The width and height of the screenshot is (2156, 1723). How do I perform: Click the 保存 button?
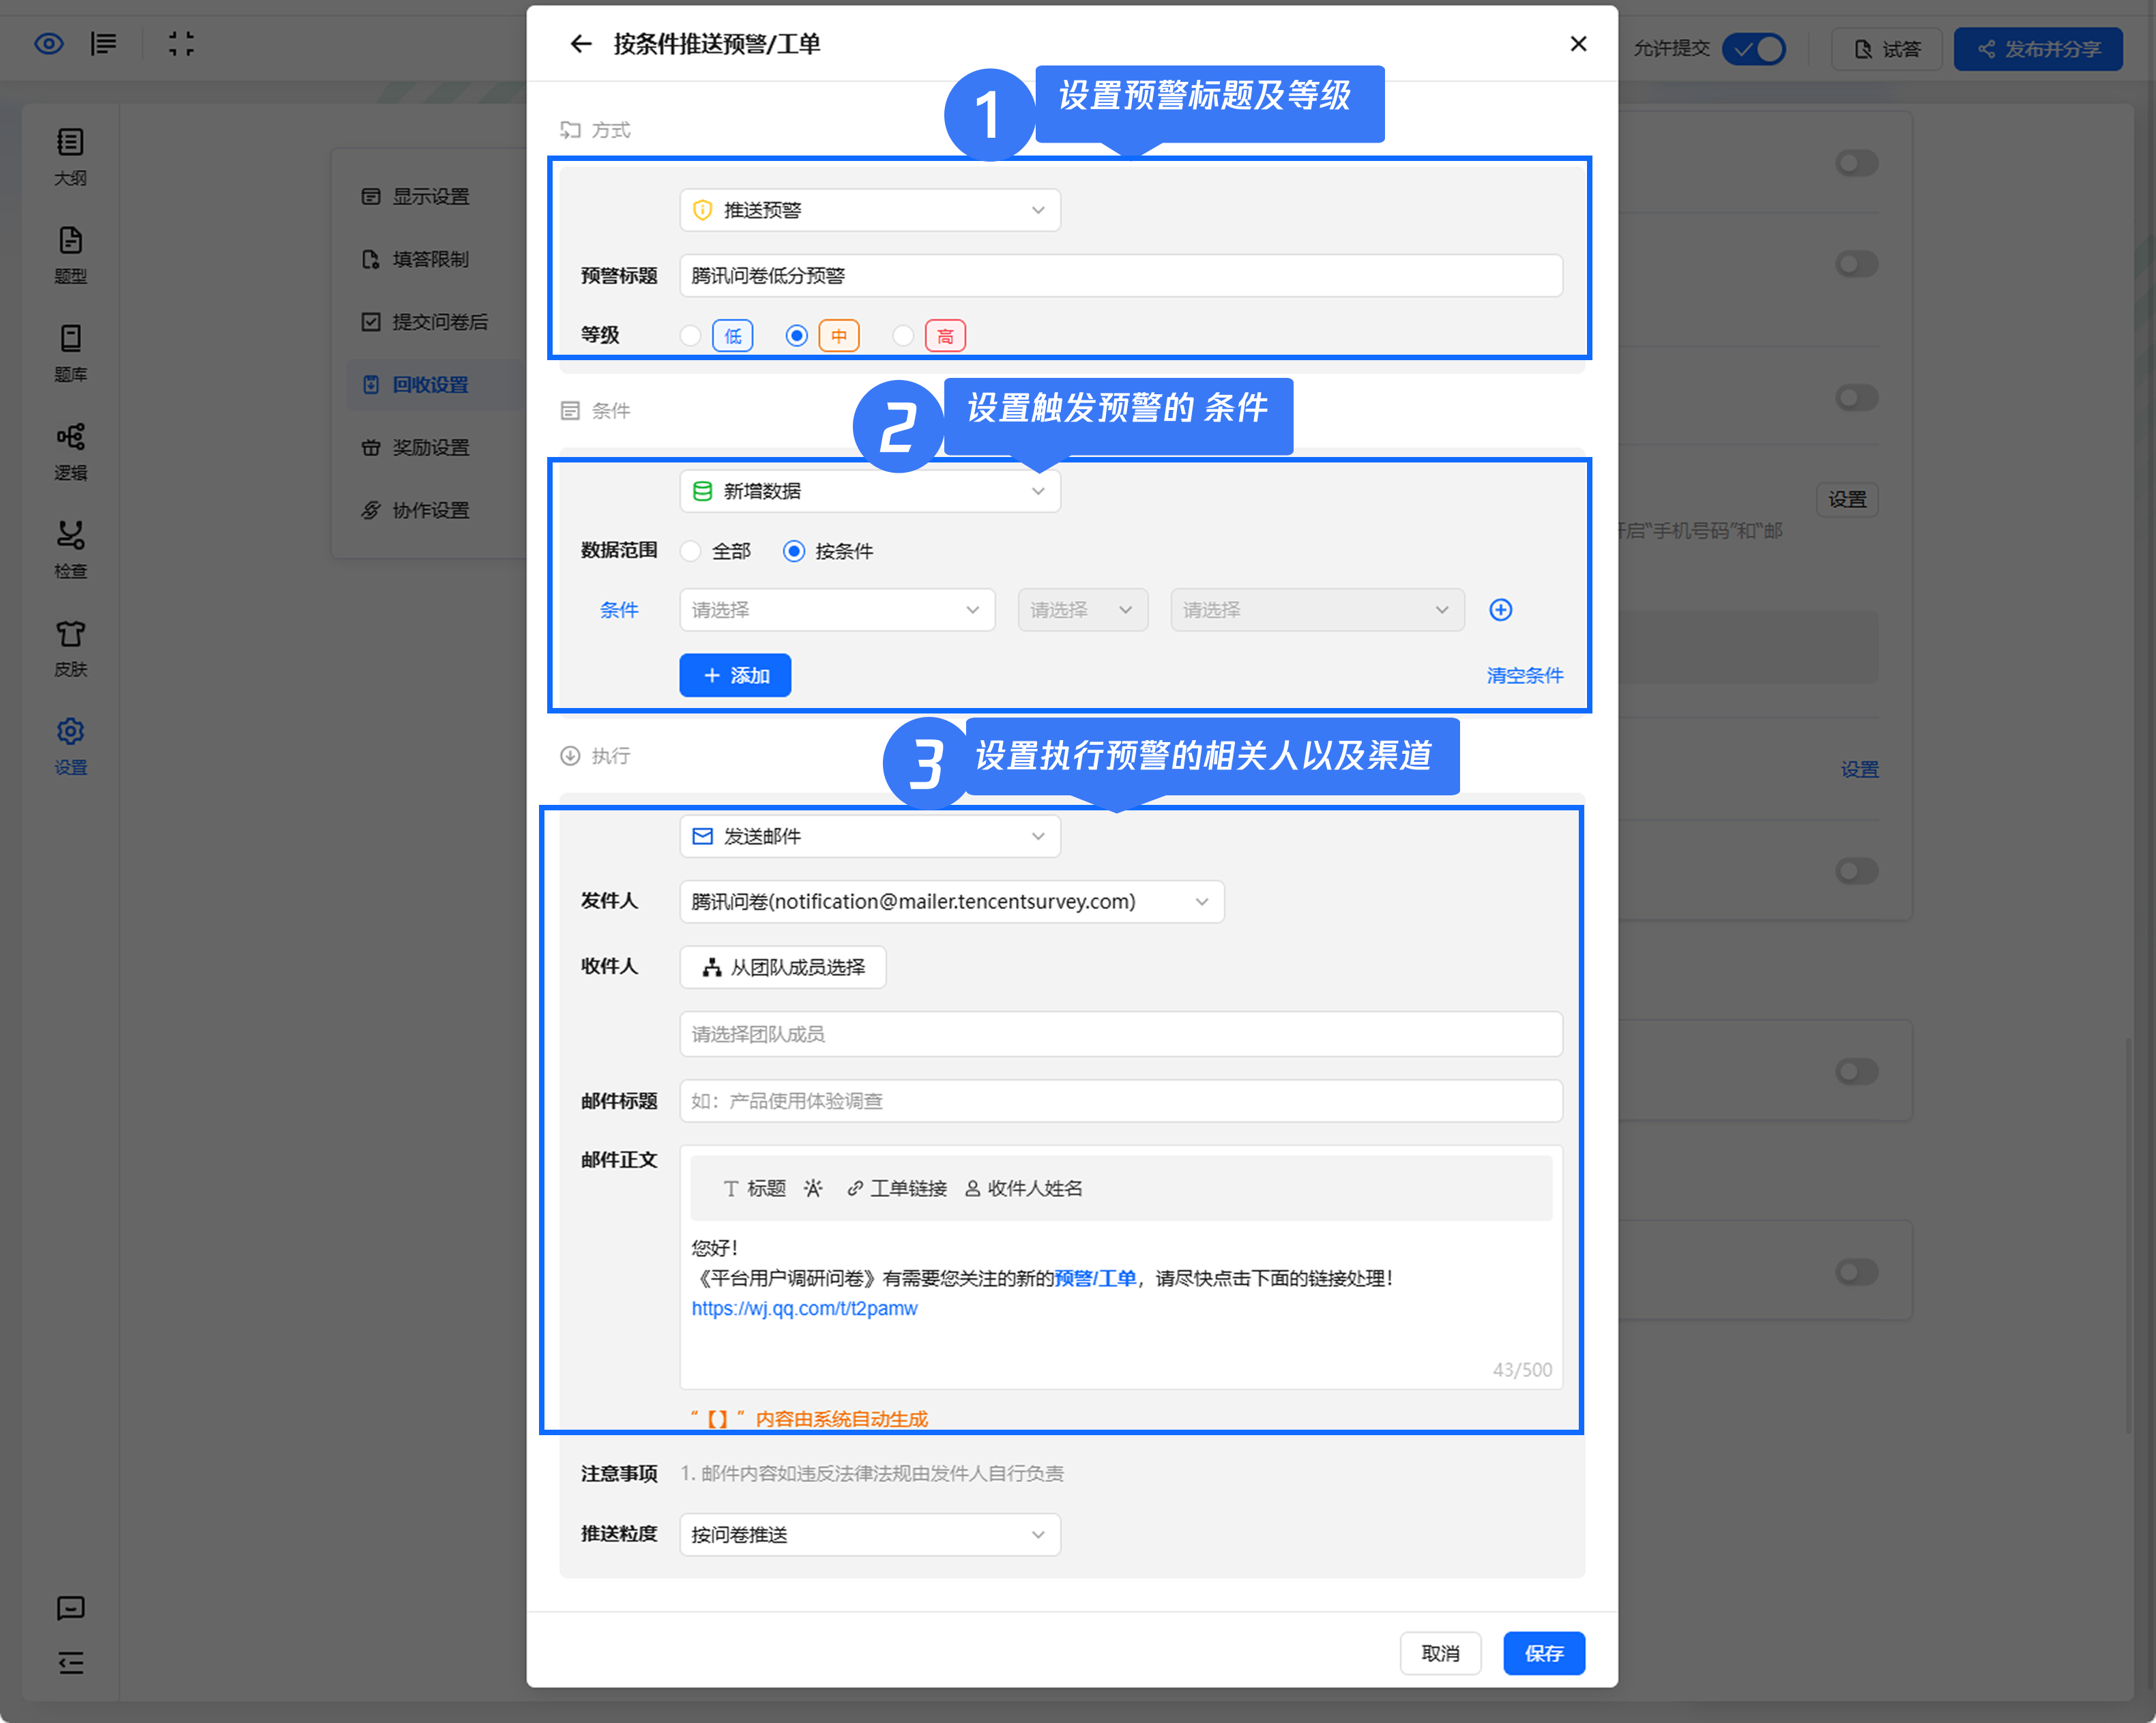click(1544, 1653)
